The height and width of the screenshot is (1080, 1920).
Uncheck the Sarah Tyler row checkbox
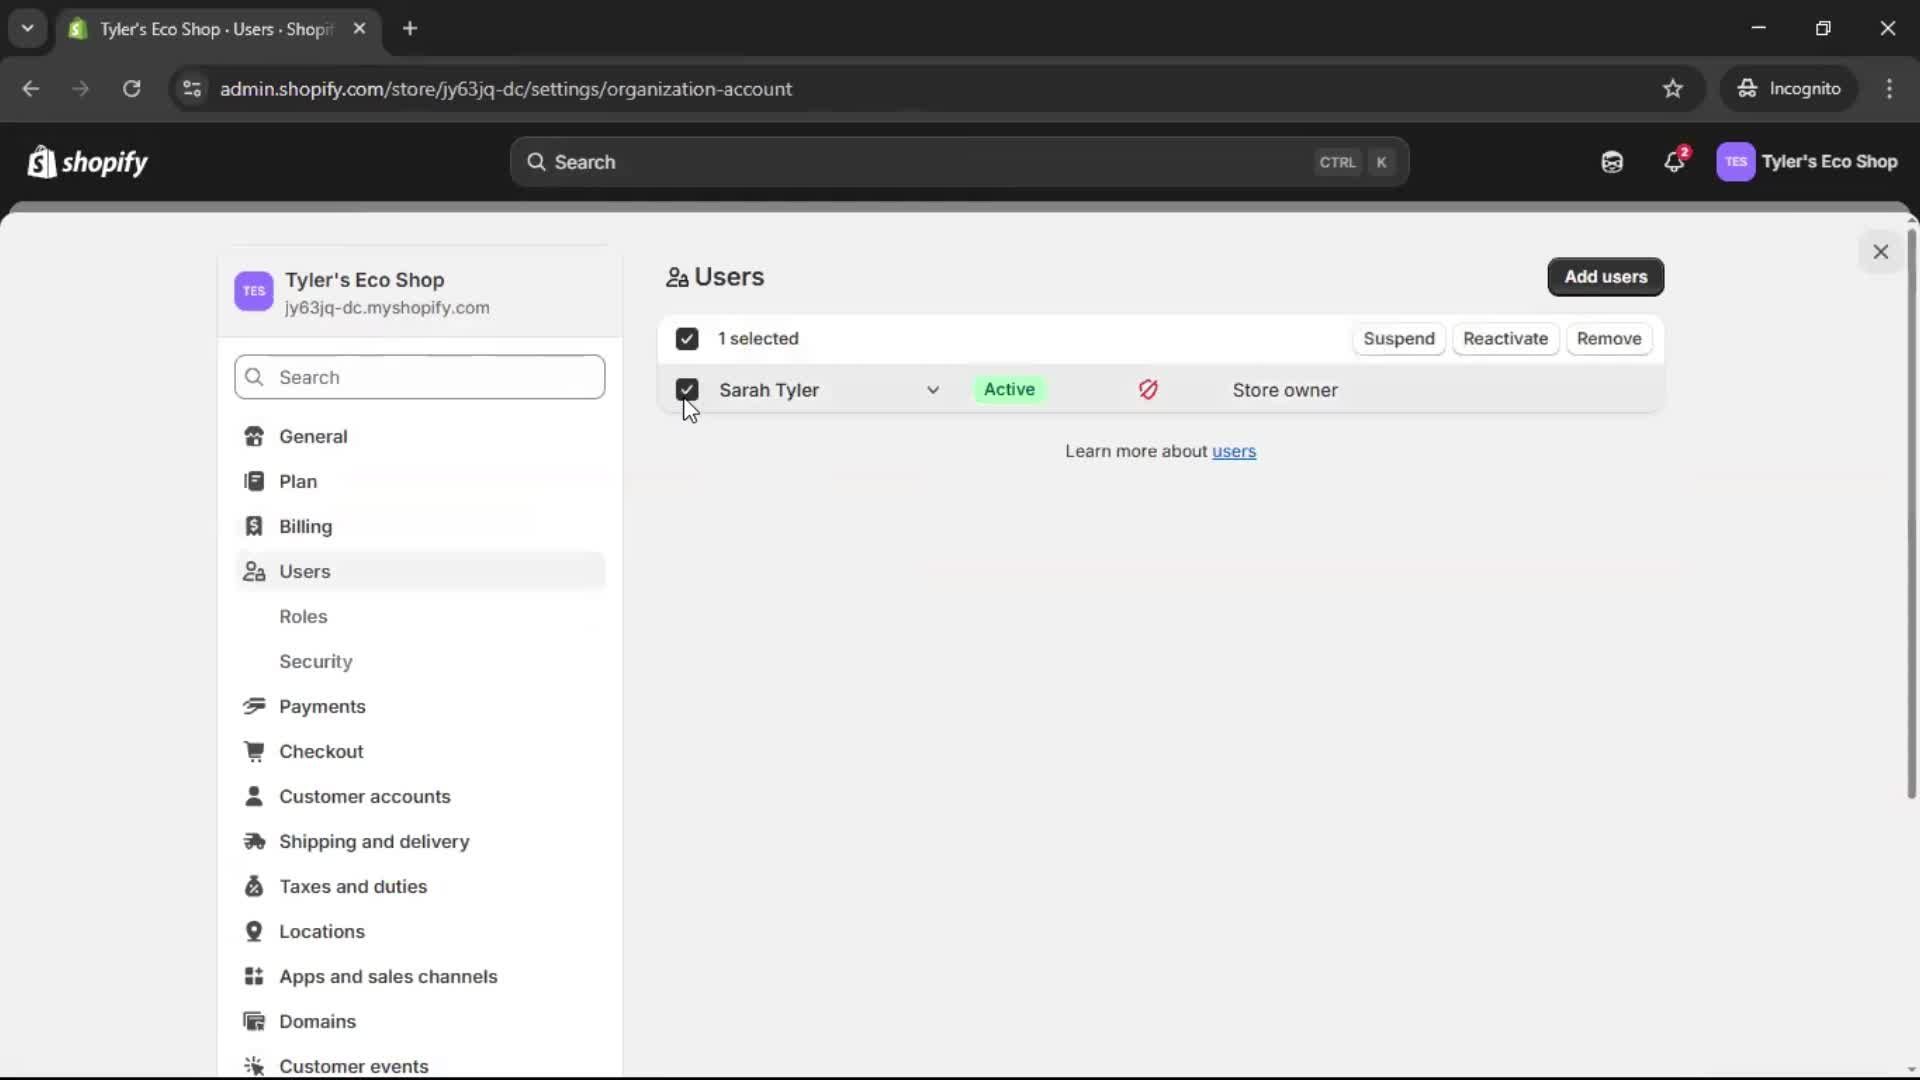tap(687, 390)
